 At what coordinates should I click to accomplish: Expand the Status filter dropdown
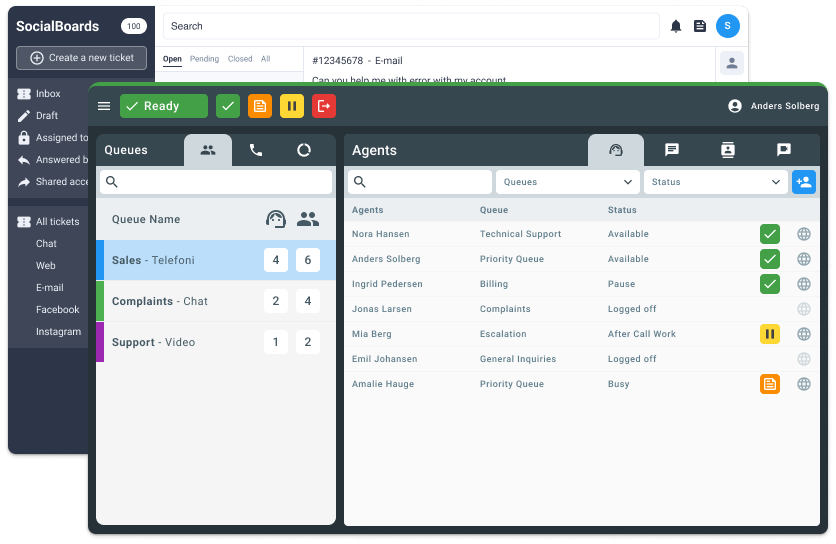[715, 182]
